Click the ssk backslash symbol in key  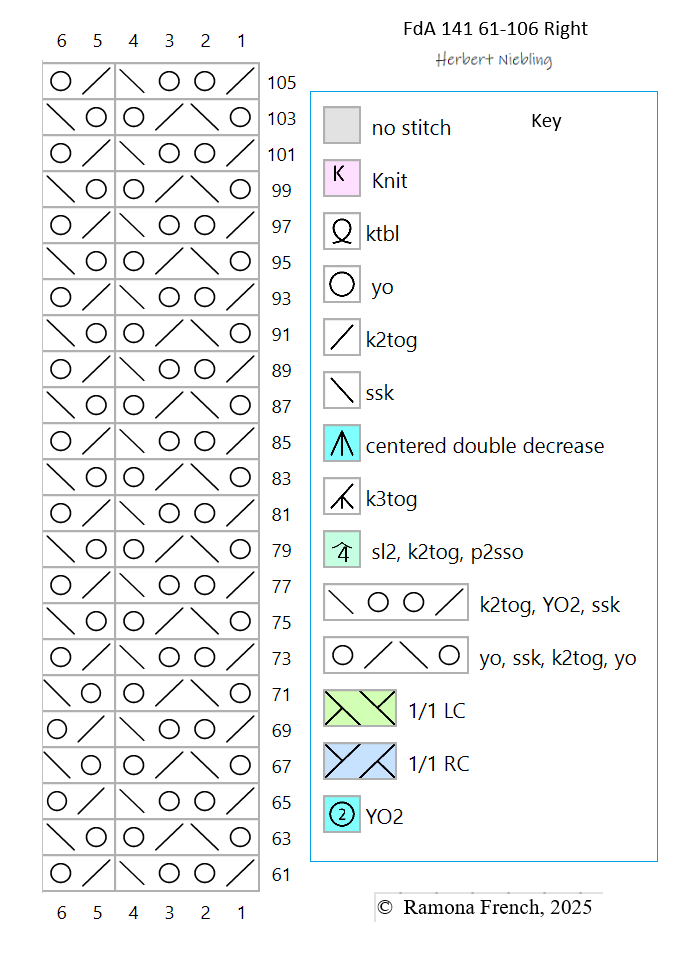click(x=341, y=391)
